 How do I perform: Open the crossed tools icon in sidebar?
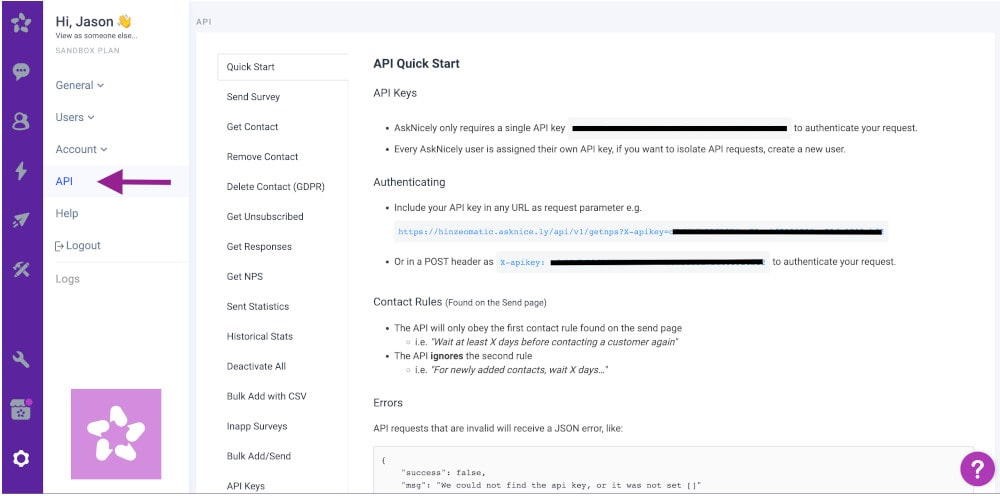[21, 269]
